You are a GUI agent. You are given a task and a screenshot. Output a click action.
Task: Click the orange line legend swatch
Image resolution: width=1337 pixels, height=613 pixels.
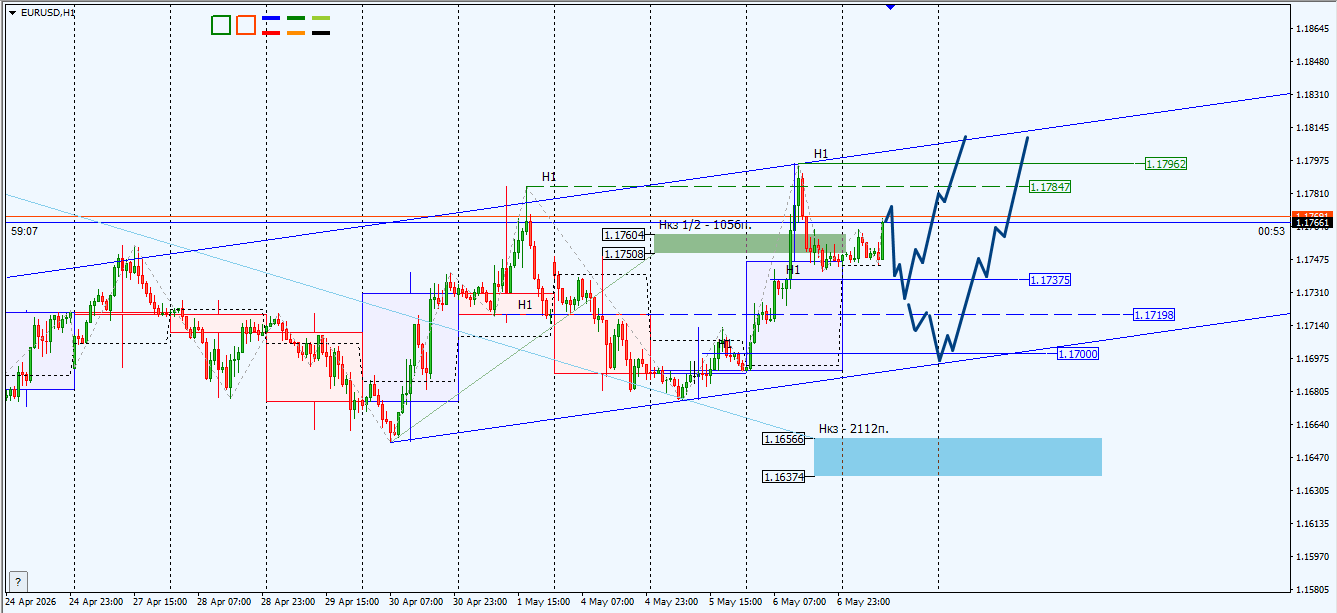[x=296, y=33]
